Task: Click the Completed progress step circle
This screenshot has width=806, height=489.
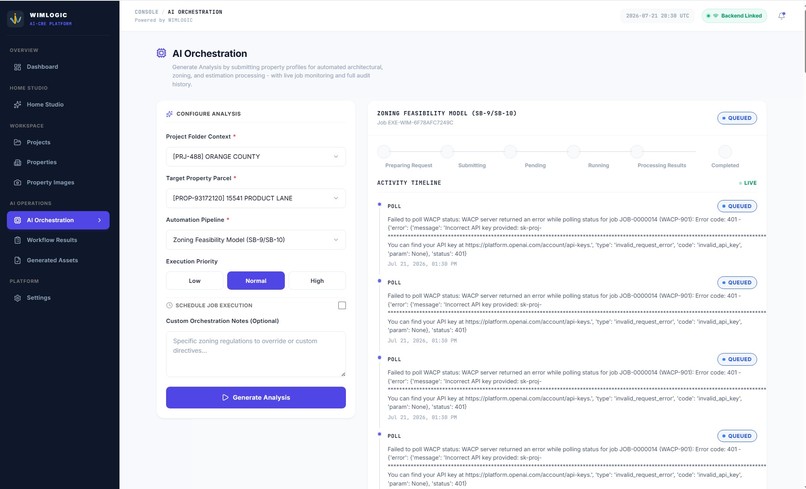Action: pos(725,152)
